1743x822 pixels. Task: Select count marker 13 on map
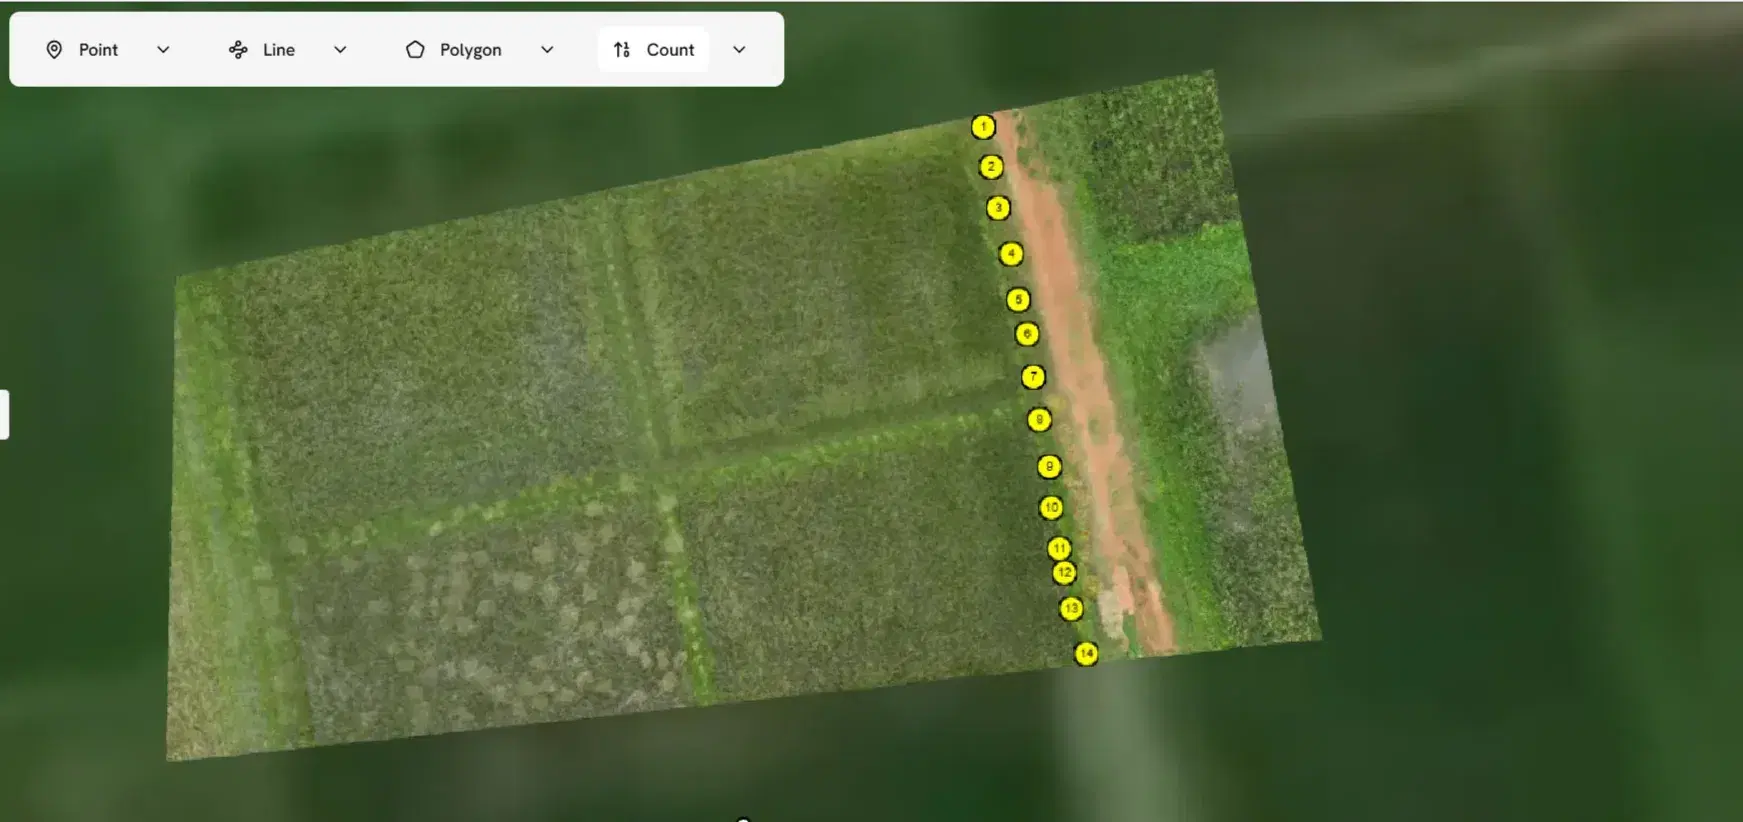point(1071,608)
